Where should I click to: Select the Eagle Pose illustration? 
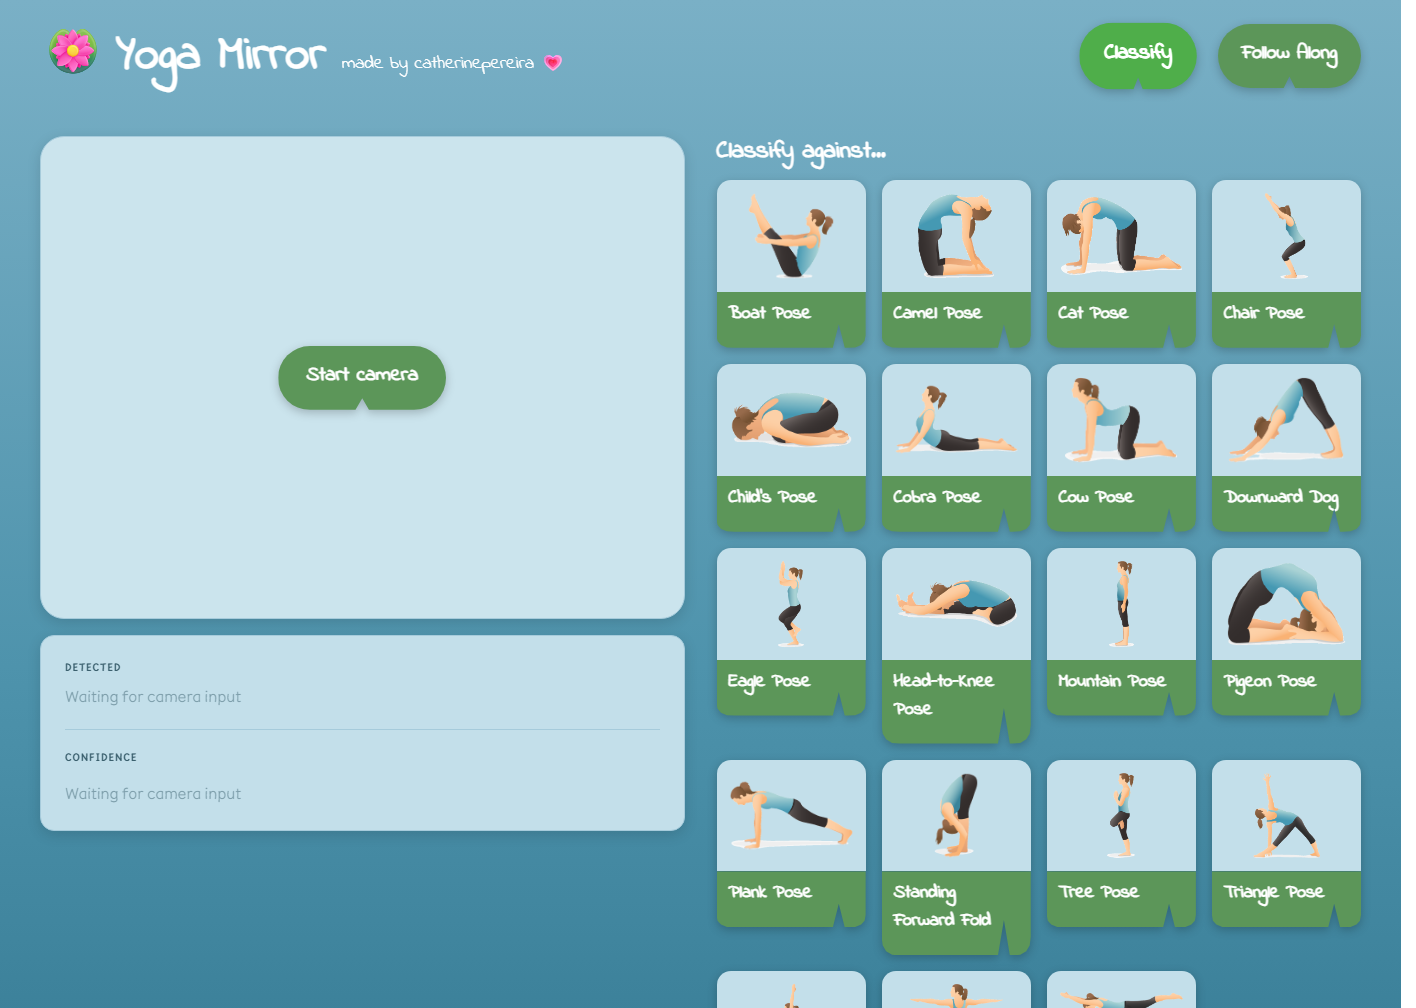coord(791,604)
